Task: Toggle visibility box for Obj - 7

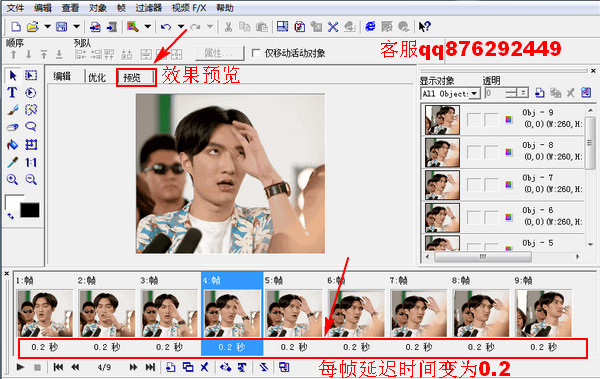Action: (474, 185)
